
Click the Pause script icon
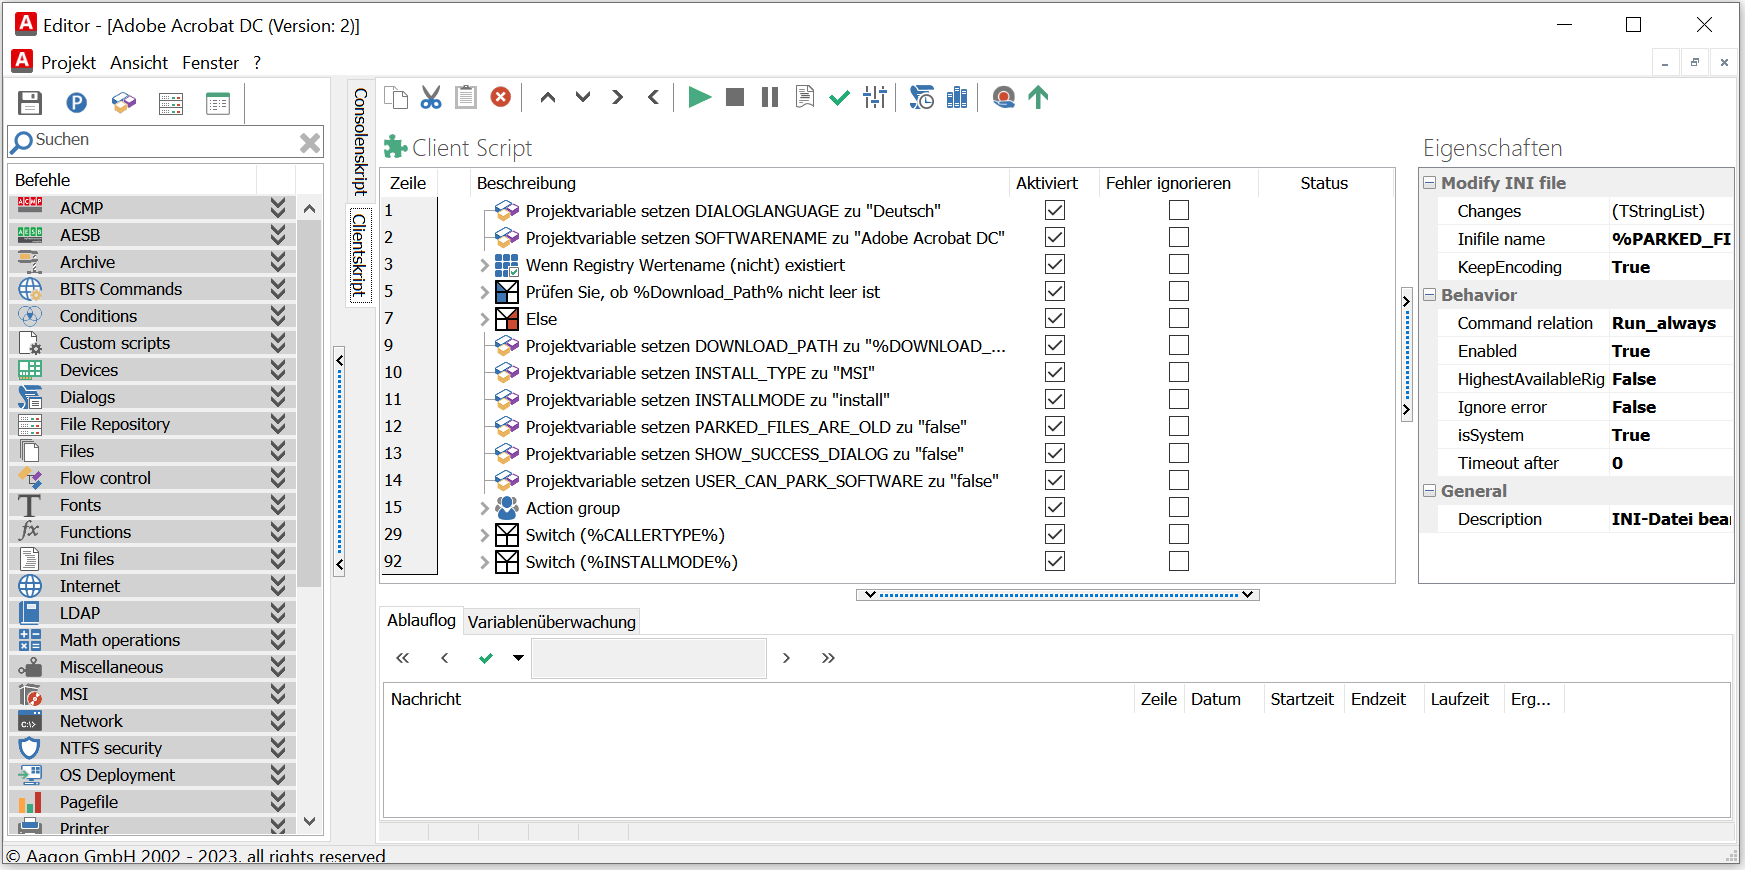769,97
